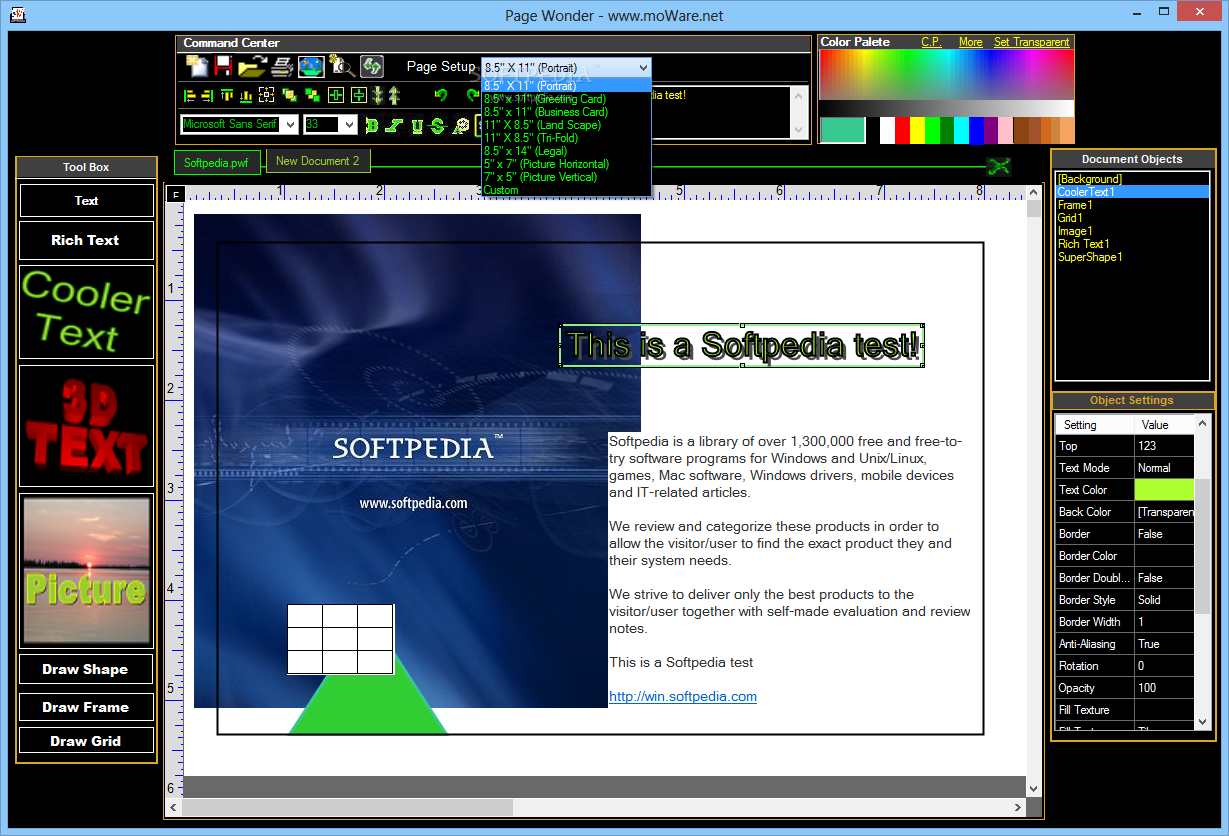Viewport: 1229px width, 836px height.
Task: Select Frame1 in Document Objects list
Action: [x=1132, y=205]
